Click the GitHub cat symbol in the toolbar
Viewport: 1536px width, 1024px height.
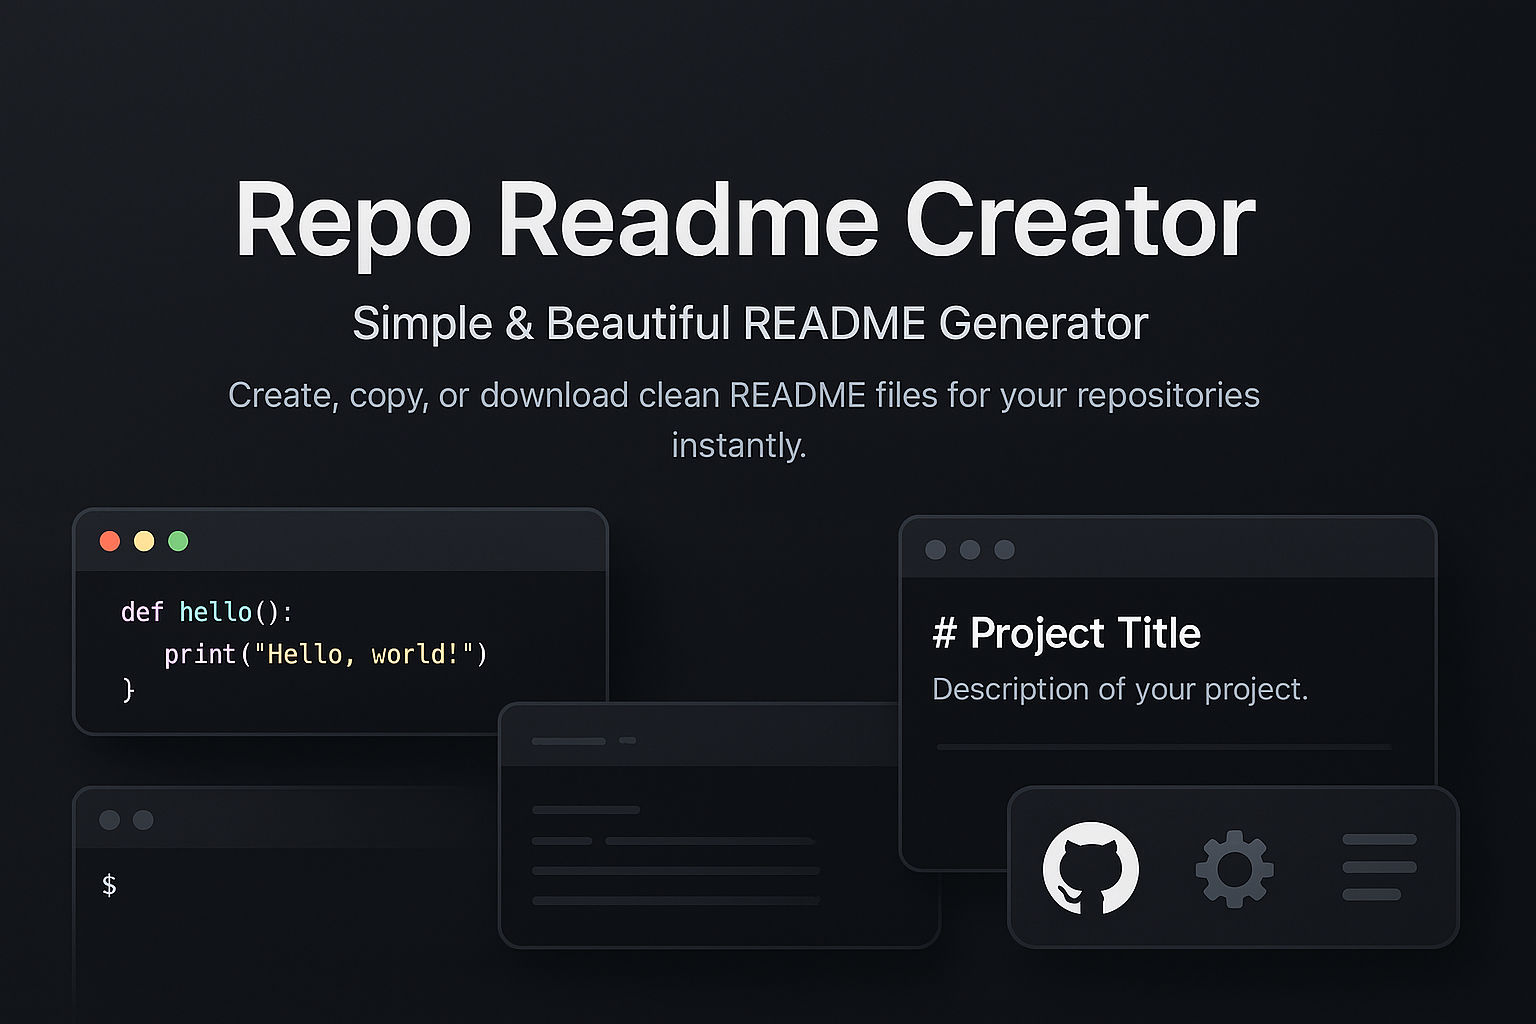coord(1090,868)
